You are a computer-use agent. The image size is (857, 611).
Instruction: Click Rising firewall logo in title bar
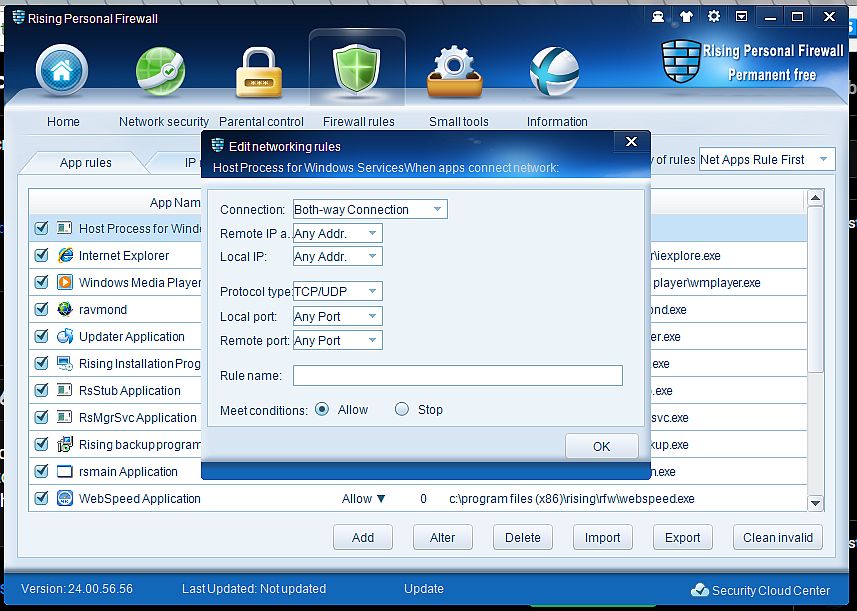(x=19, y=17)
